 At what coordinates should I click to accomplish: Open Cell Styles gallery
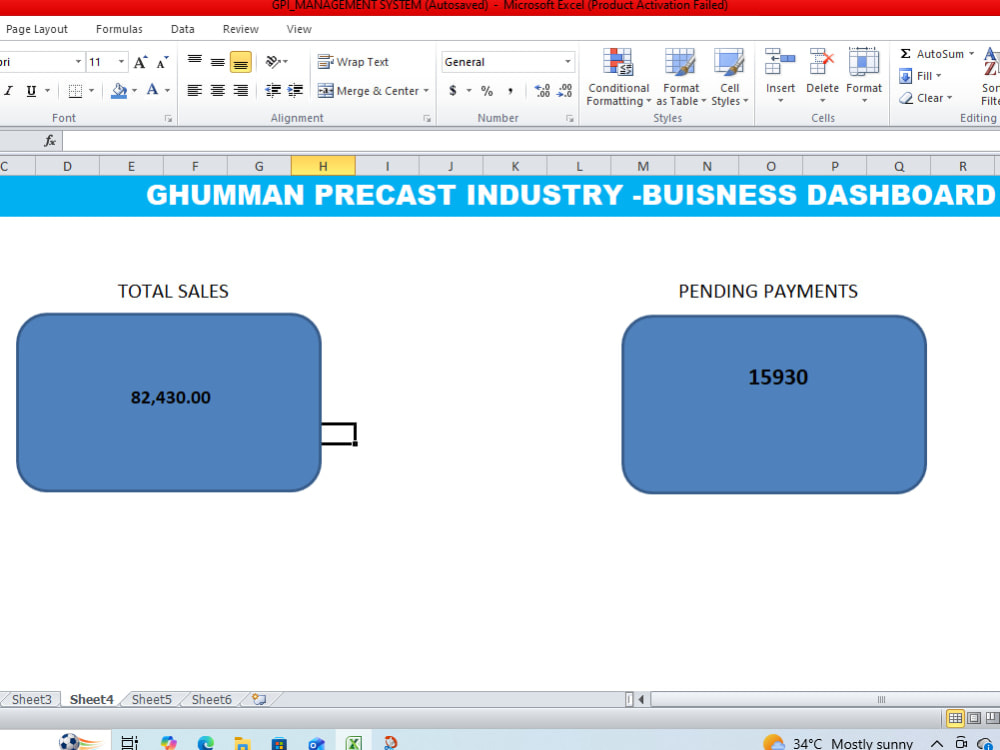point(730,77)
